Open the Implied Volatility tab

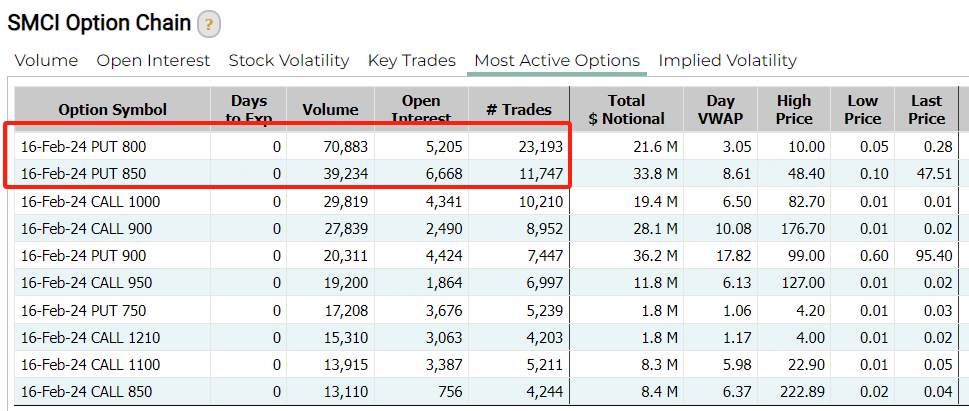pos(727,61)
